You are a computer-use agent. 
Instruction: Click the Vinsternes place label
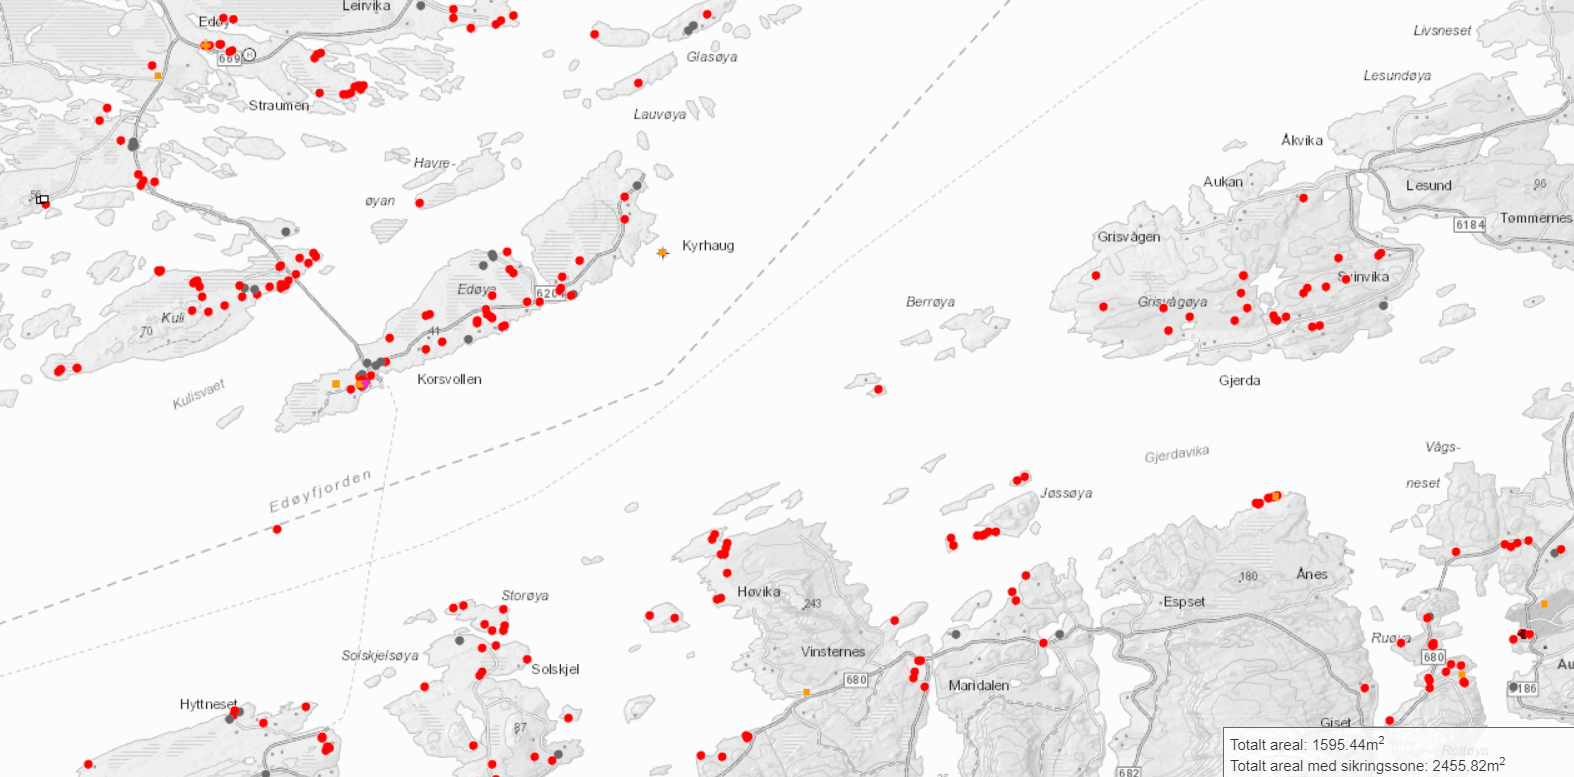tap(833, 651)
